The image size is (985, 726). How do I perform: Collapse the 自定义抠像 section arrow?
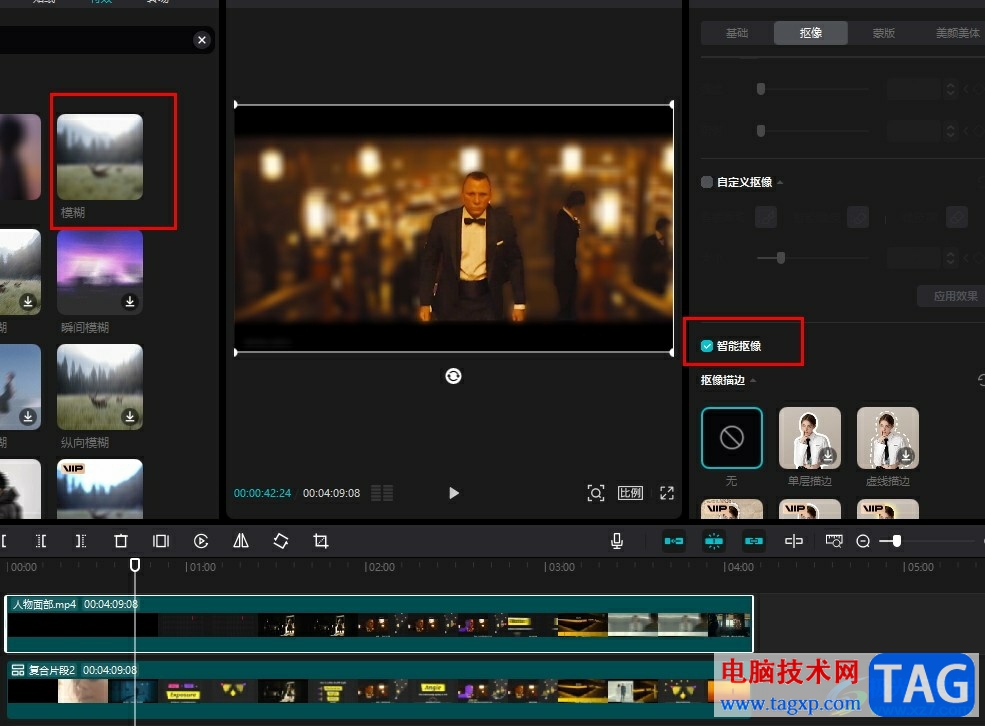point(780,183)
